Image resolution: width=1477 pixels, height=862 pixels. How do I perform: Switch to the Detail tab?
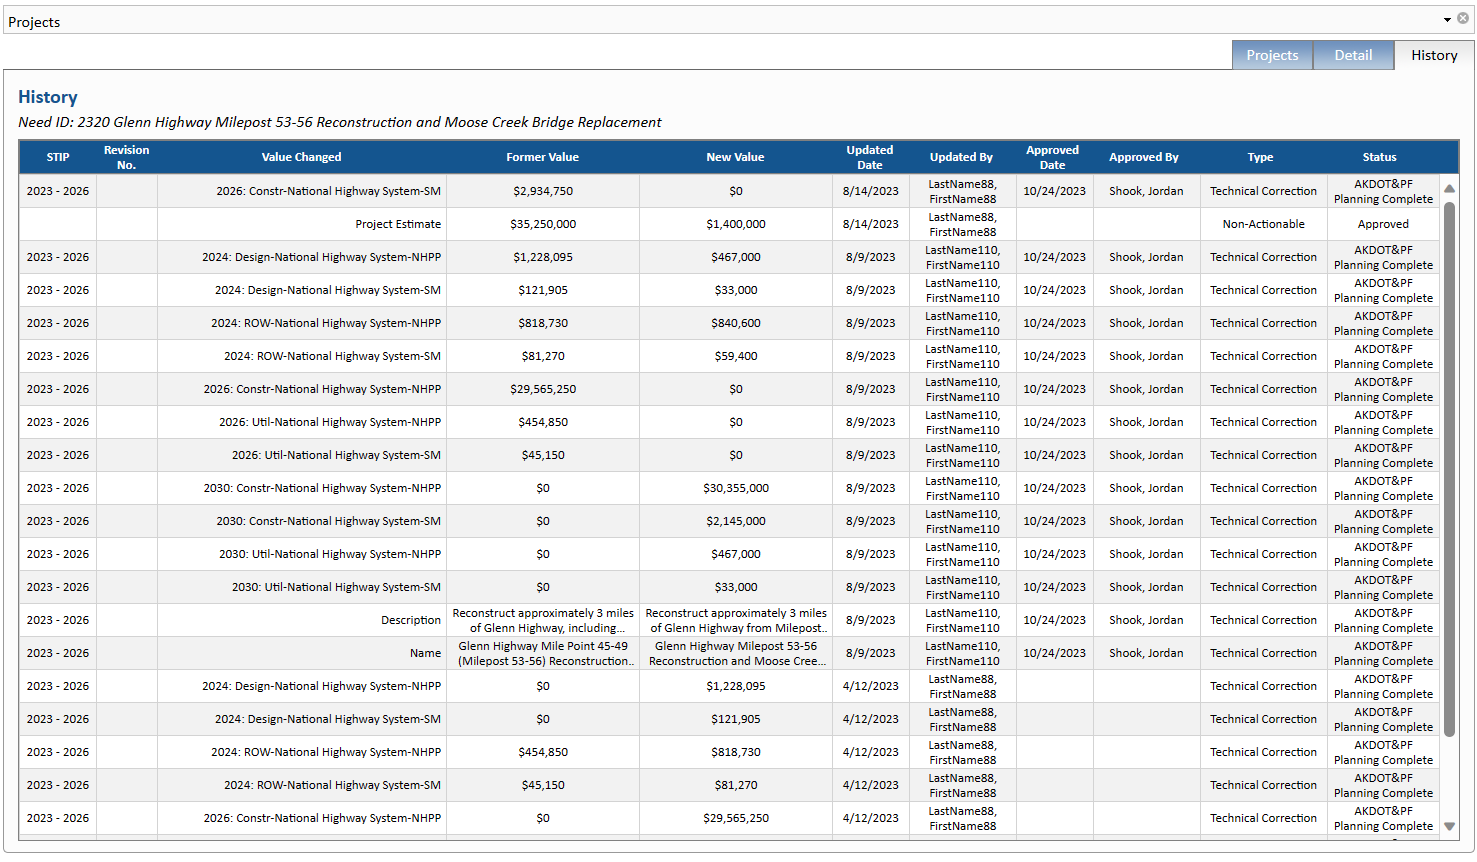(x=1353, y=55)
